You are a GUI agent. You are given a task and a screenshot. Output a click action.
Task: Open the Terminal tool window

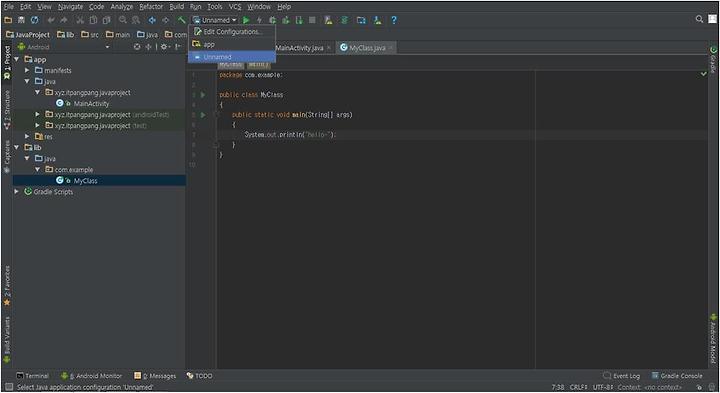pos(32,376)
